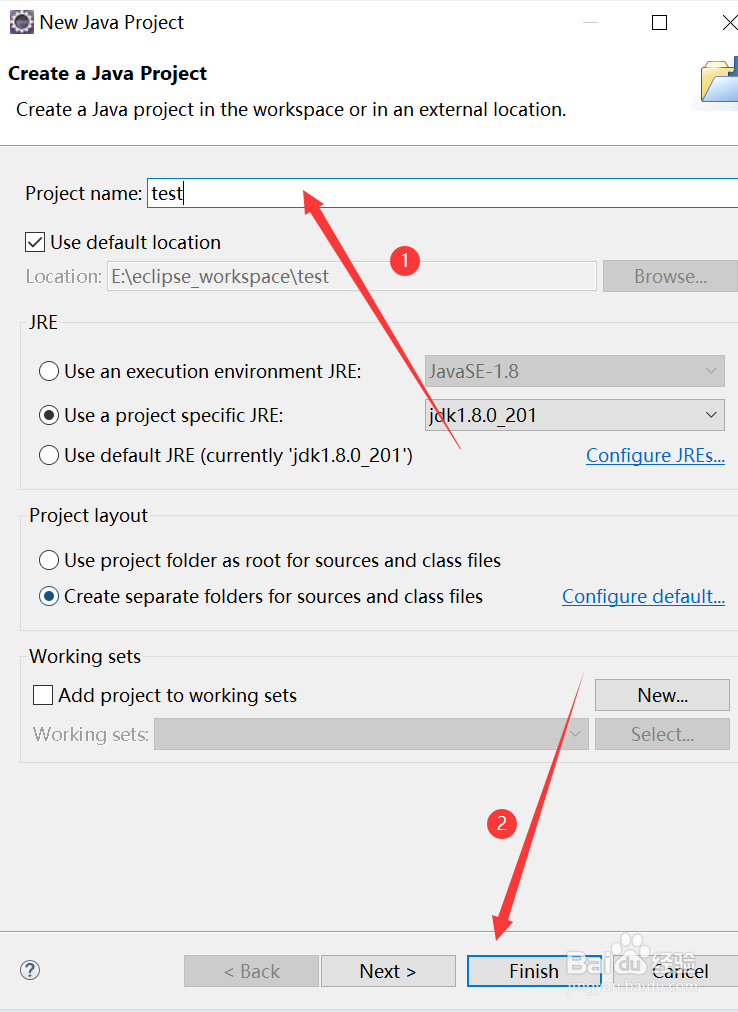Image resolution: width=738 pixels, height=1012 pixels.
Task: Choose Use project folder as root option
Action: pos(49,560)
